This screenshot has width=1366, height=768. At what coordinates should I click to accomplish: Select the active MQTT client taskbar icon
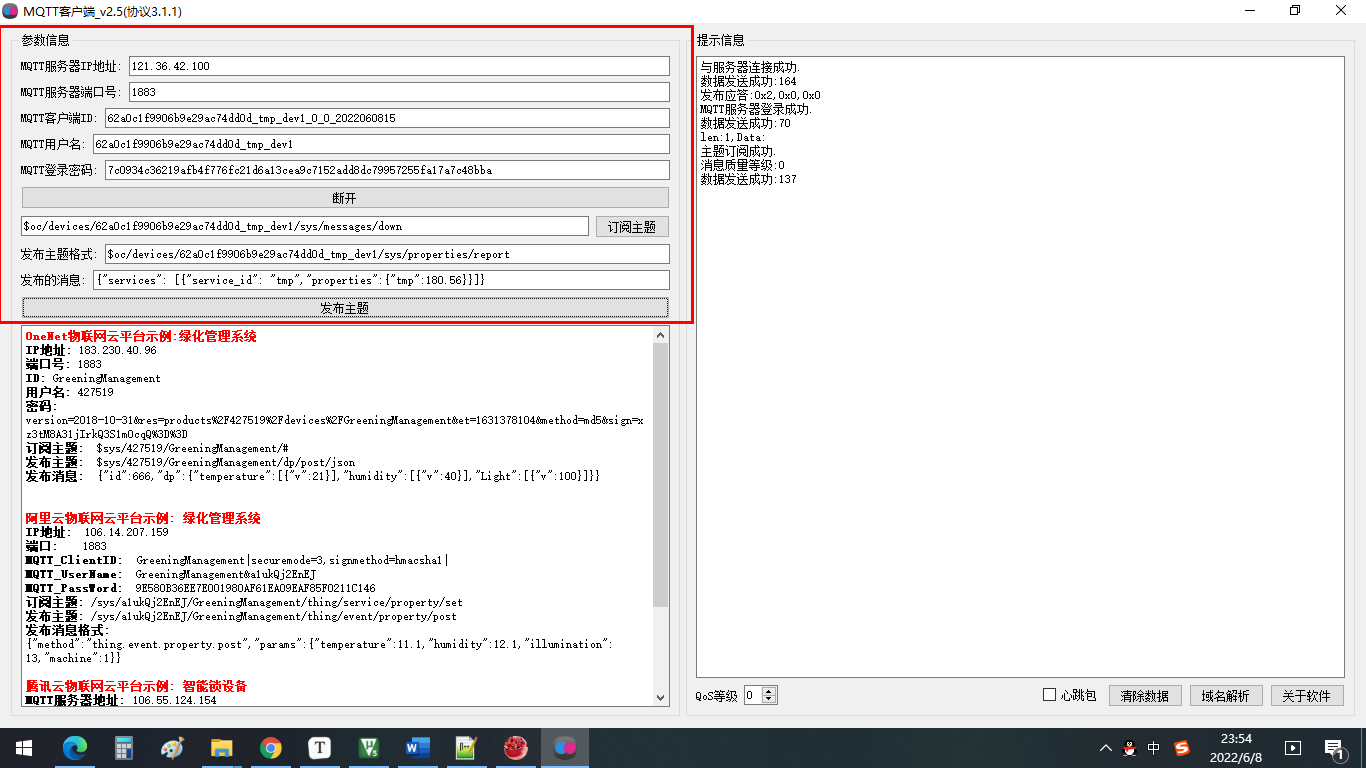[x=565, y=747]
